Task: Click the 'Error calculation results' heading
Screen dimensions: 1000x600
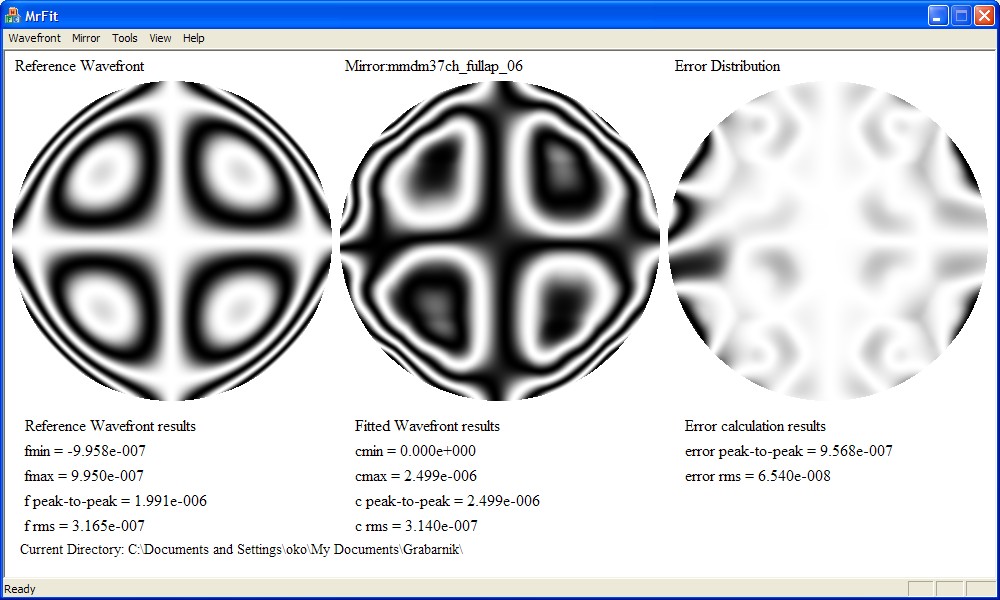Action: click(x=755, y=426)
